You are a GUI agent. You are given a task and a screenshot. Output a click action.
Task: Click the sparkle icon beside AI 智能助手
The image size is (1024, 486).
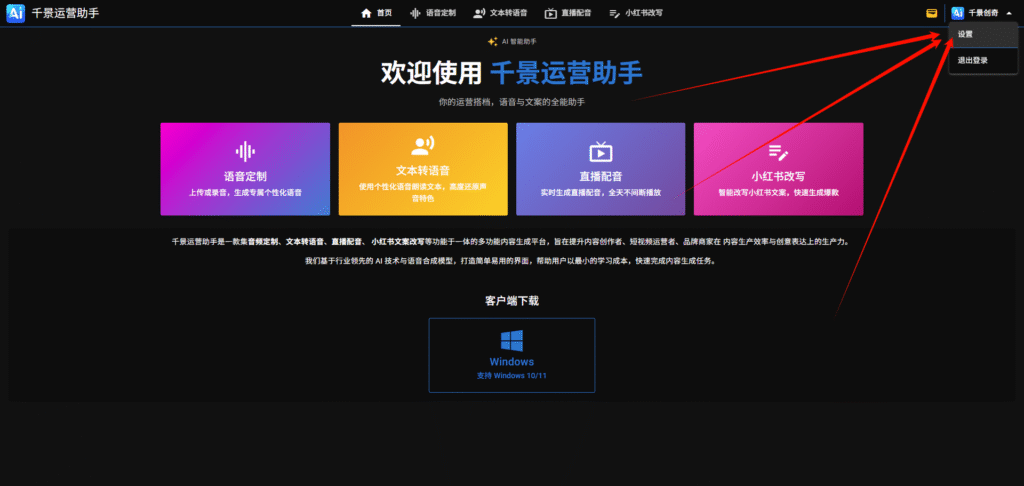point(492,42)
